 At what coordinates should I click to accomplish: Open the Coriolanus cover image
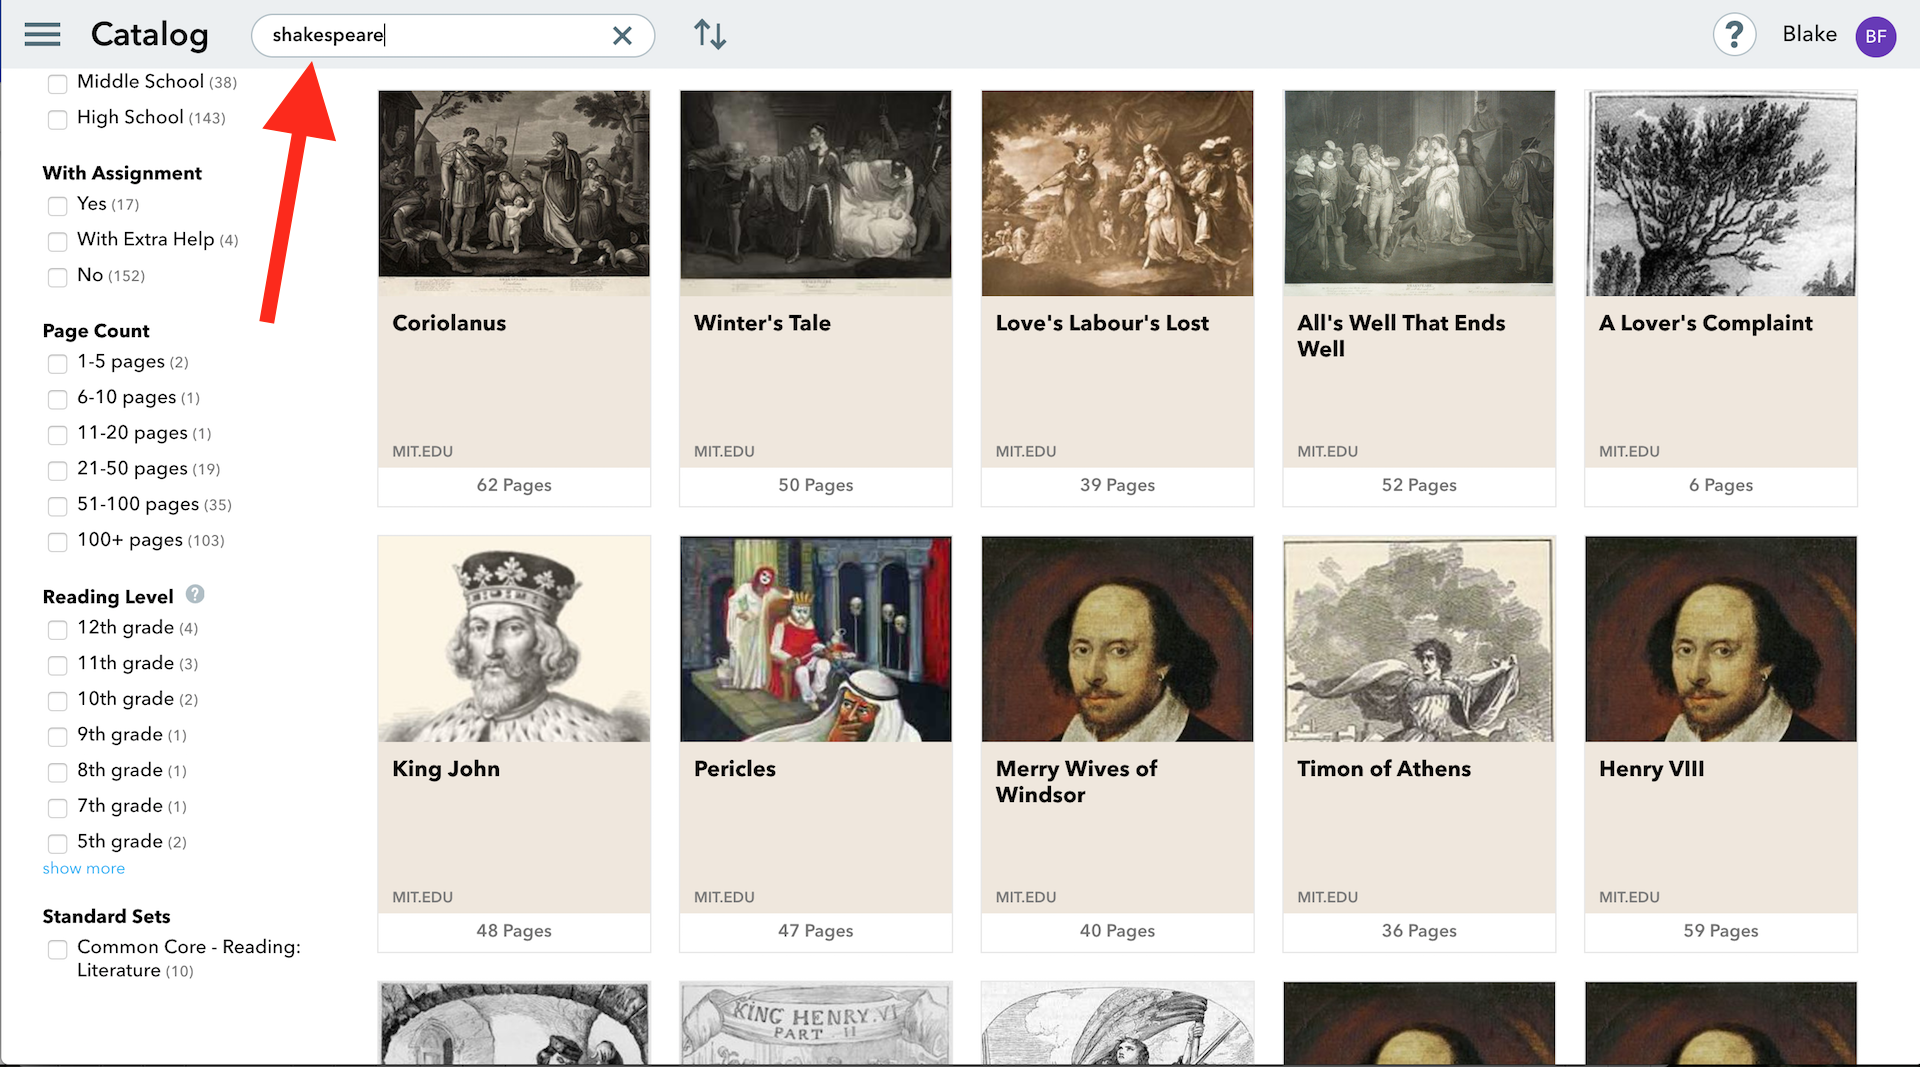(x=514, y=193)
